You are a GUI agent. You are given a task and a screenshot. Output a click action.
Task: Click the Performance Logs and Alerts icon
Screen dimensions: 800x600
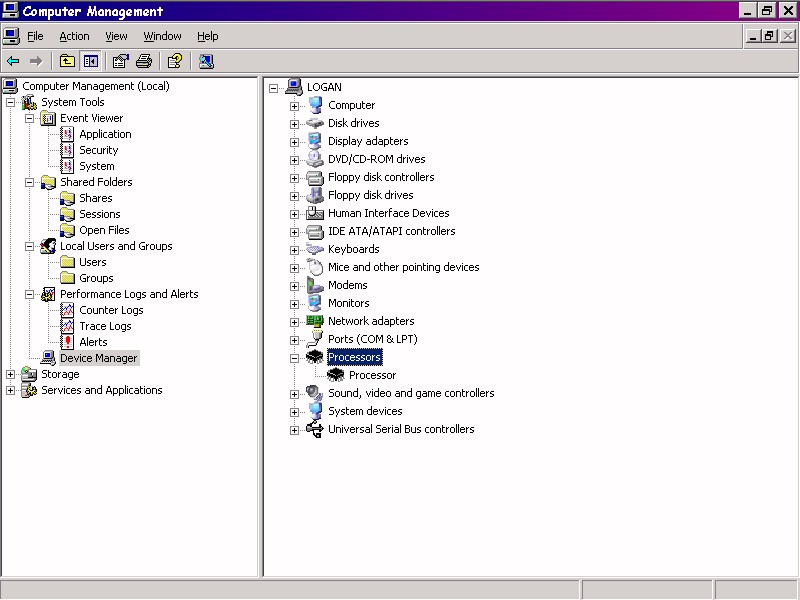click(x=48, y=294)
